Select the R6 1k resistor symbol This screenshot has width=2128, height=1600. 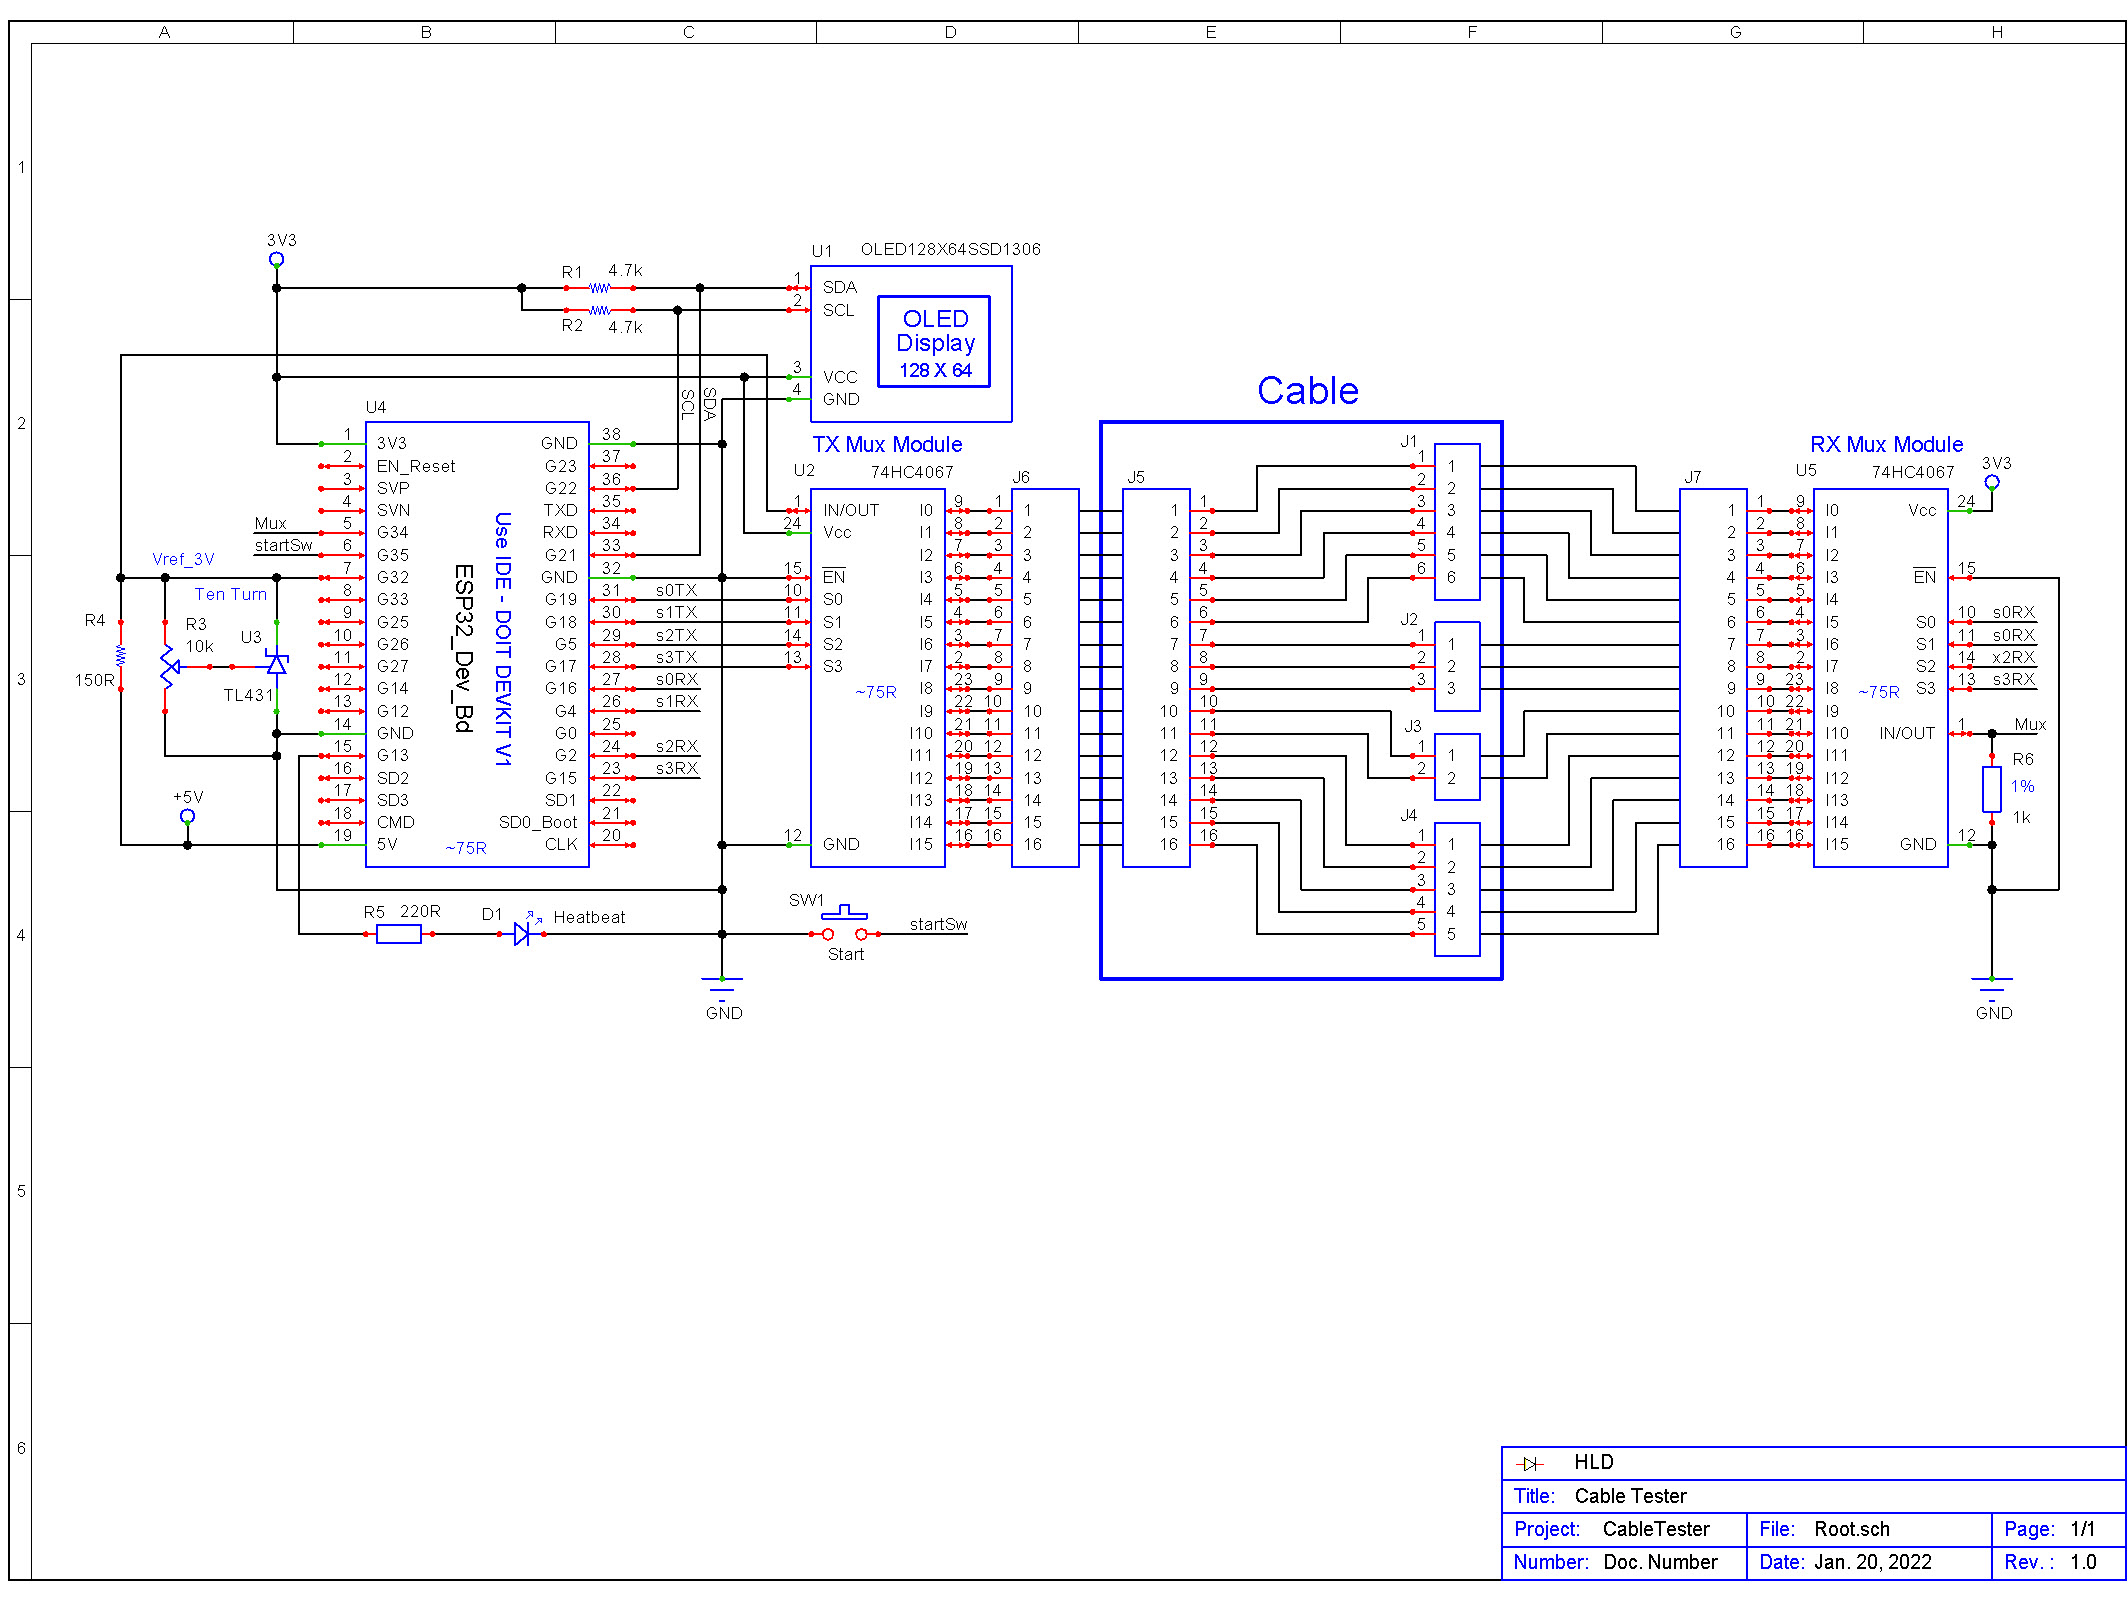point(1991,789)
